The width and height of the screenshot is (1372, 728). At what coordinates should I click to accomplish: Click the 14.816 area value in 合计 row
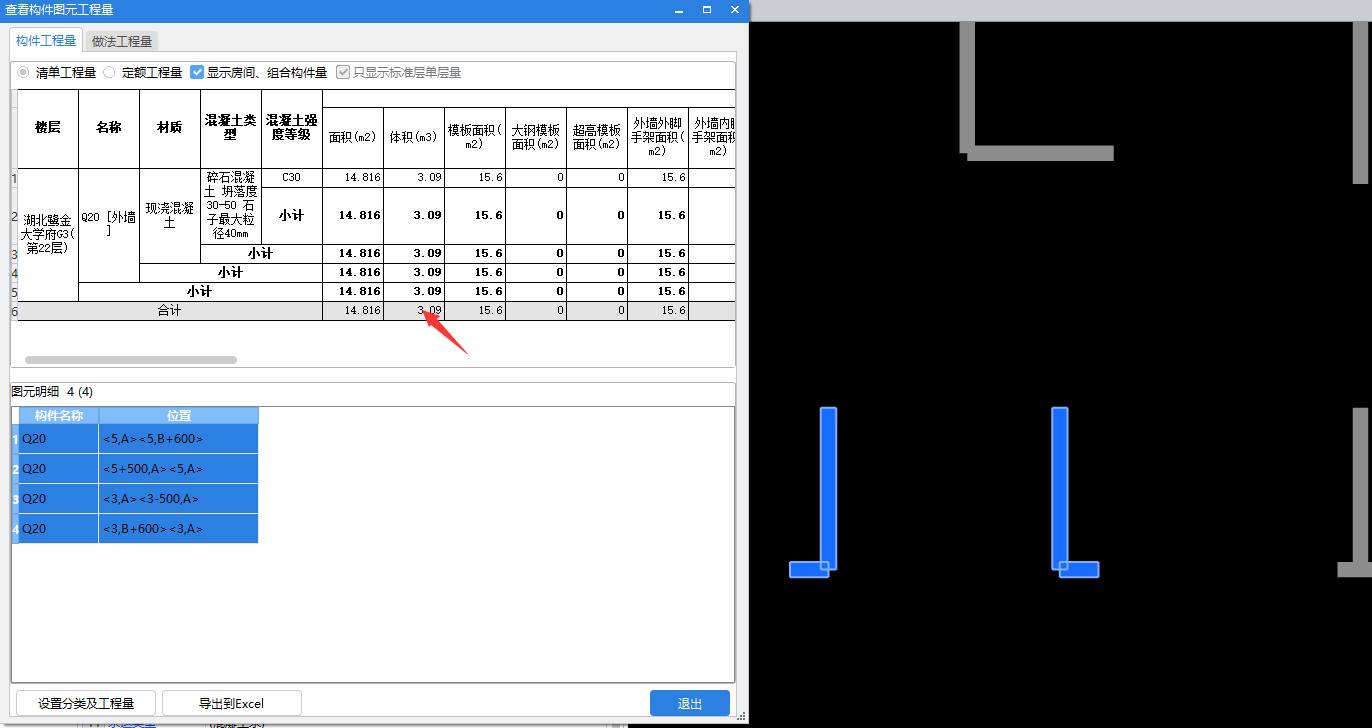(353, 311)
